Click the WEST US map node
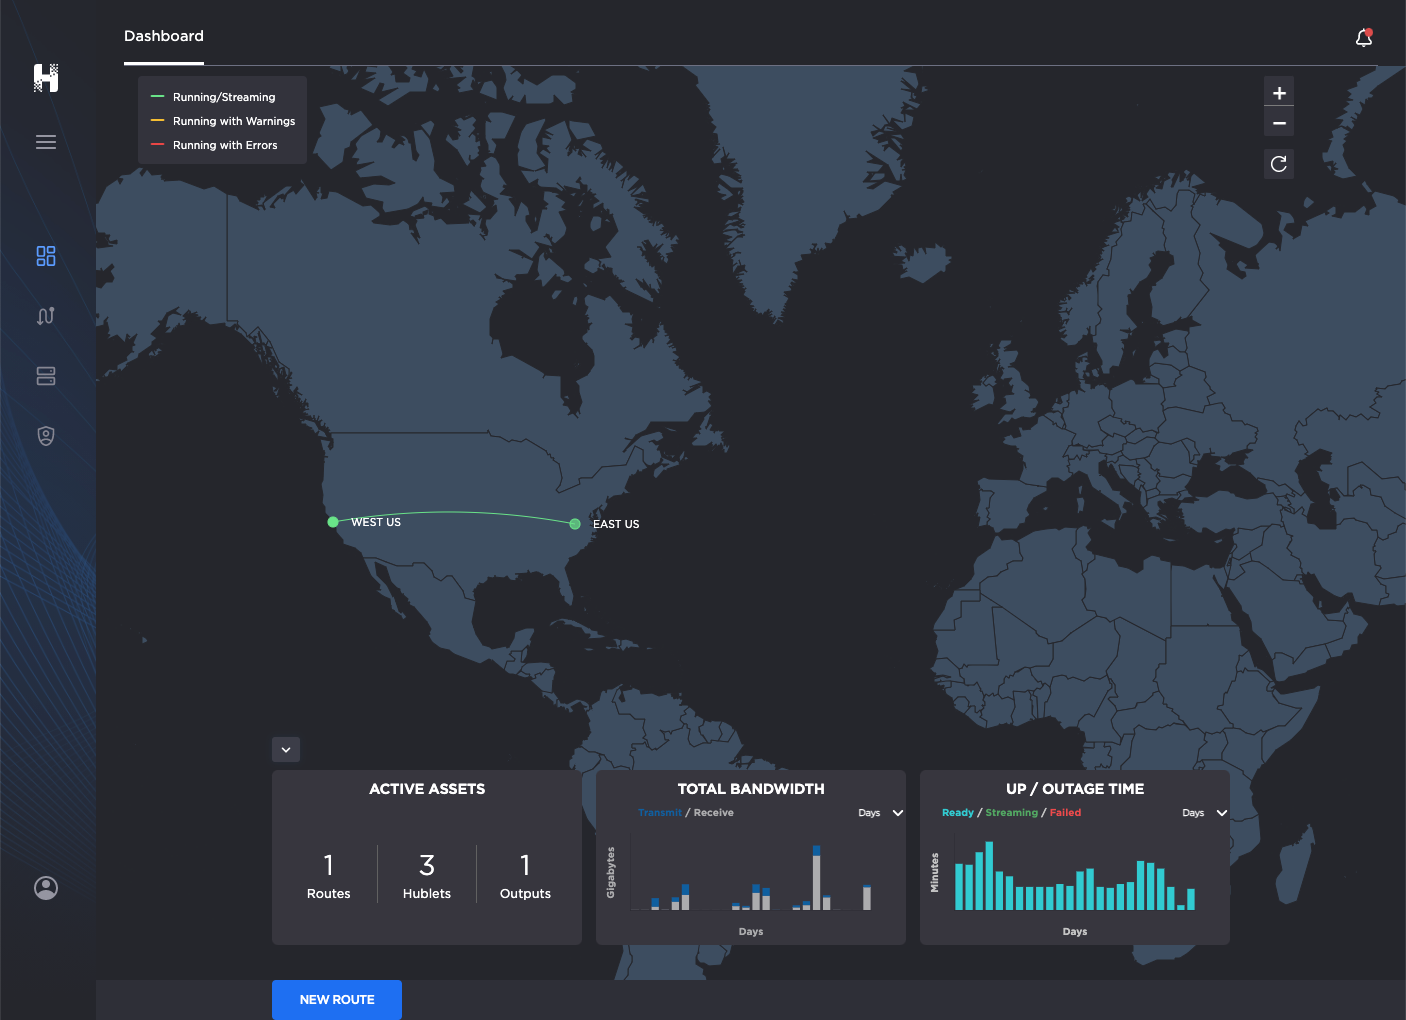The image size is (1406, 1020). click(x=333, y=522)
